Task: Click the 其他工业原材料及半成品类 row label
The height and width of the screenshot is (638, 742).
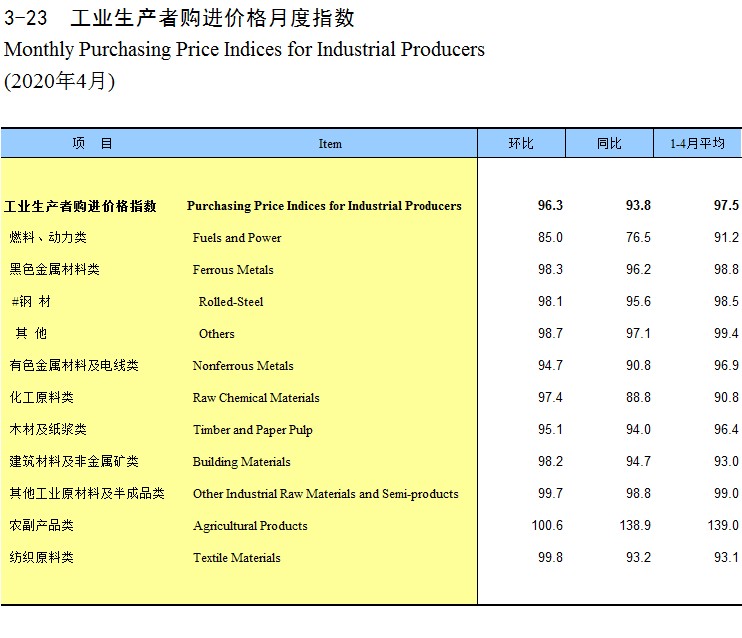Action: 87,493
